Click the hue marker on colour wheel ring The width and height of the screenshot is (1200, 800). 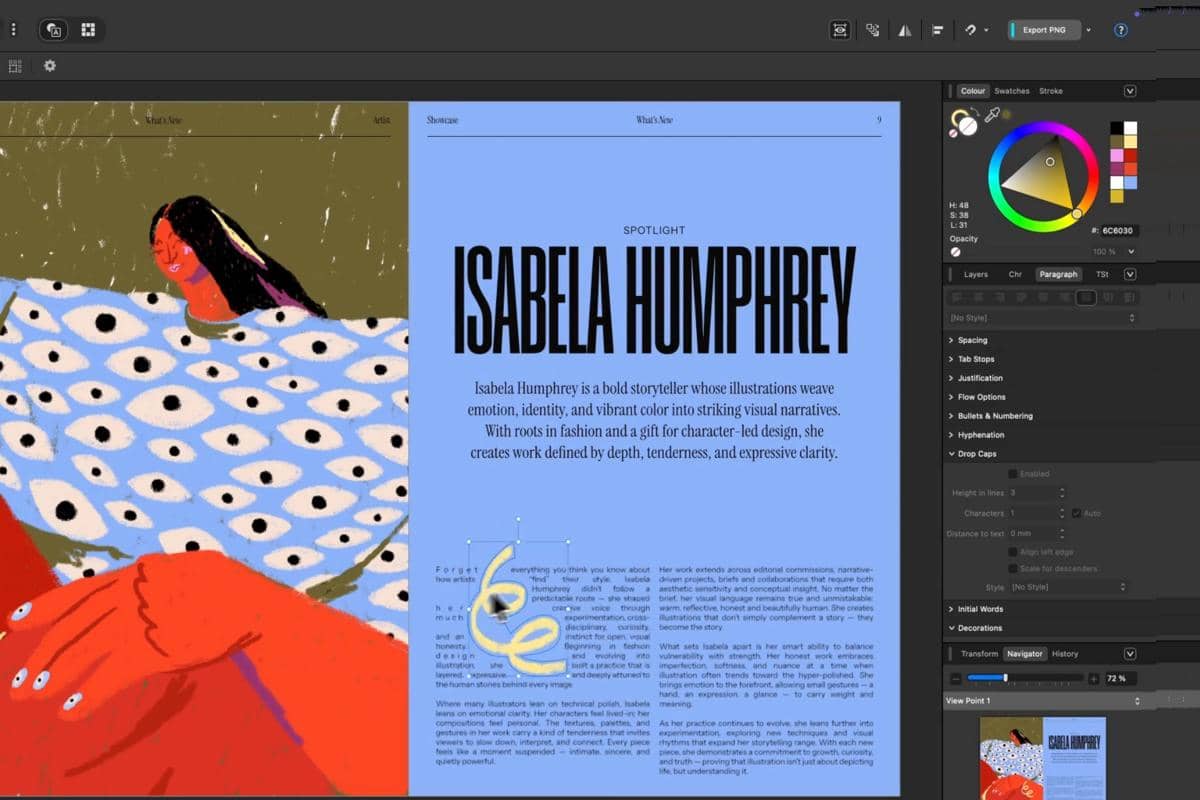[1077, 213]
